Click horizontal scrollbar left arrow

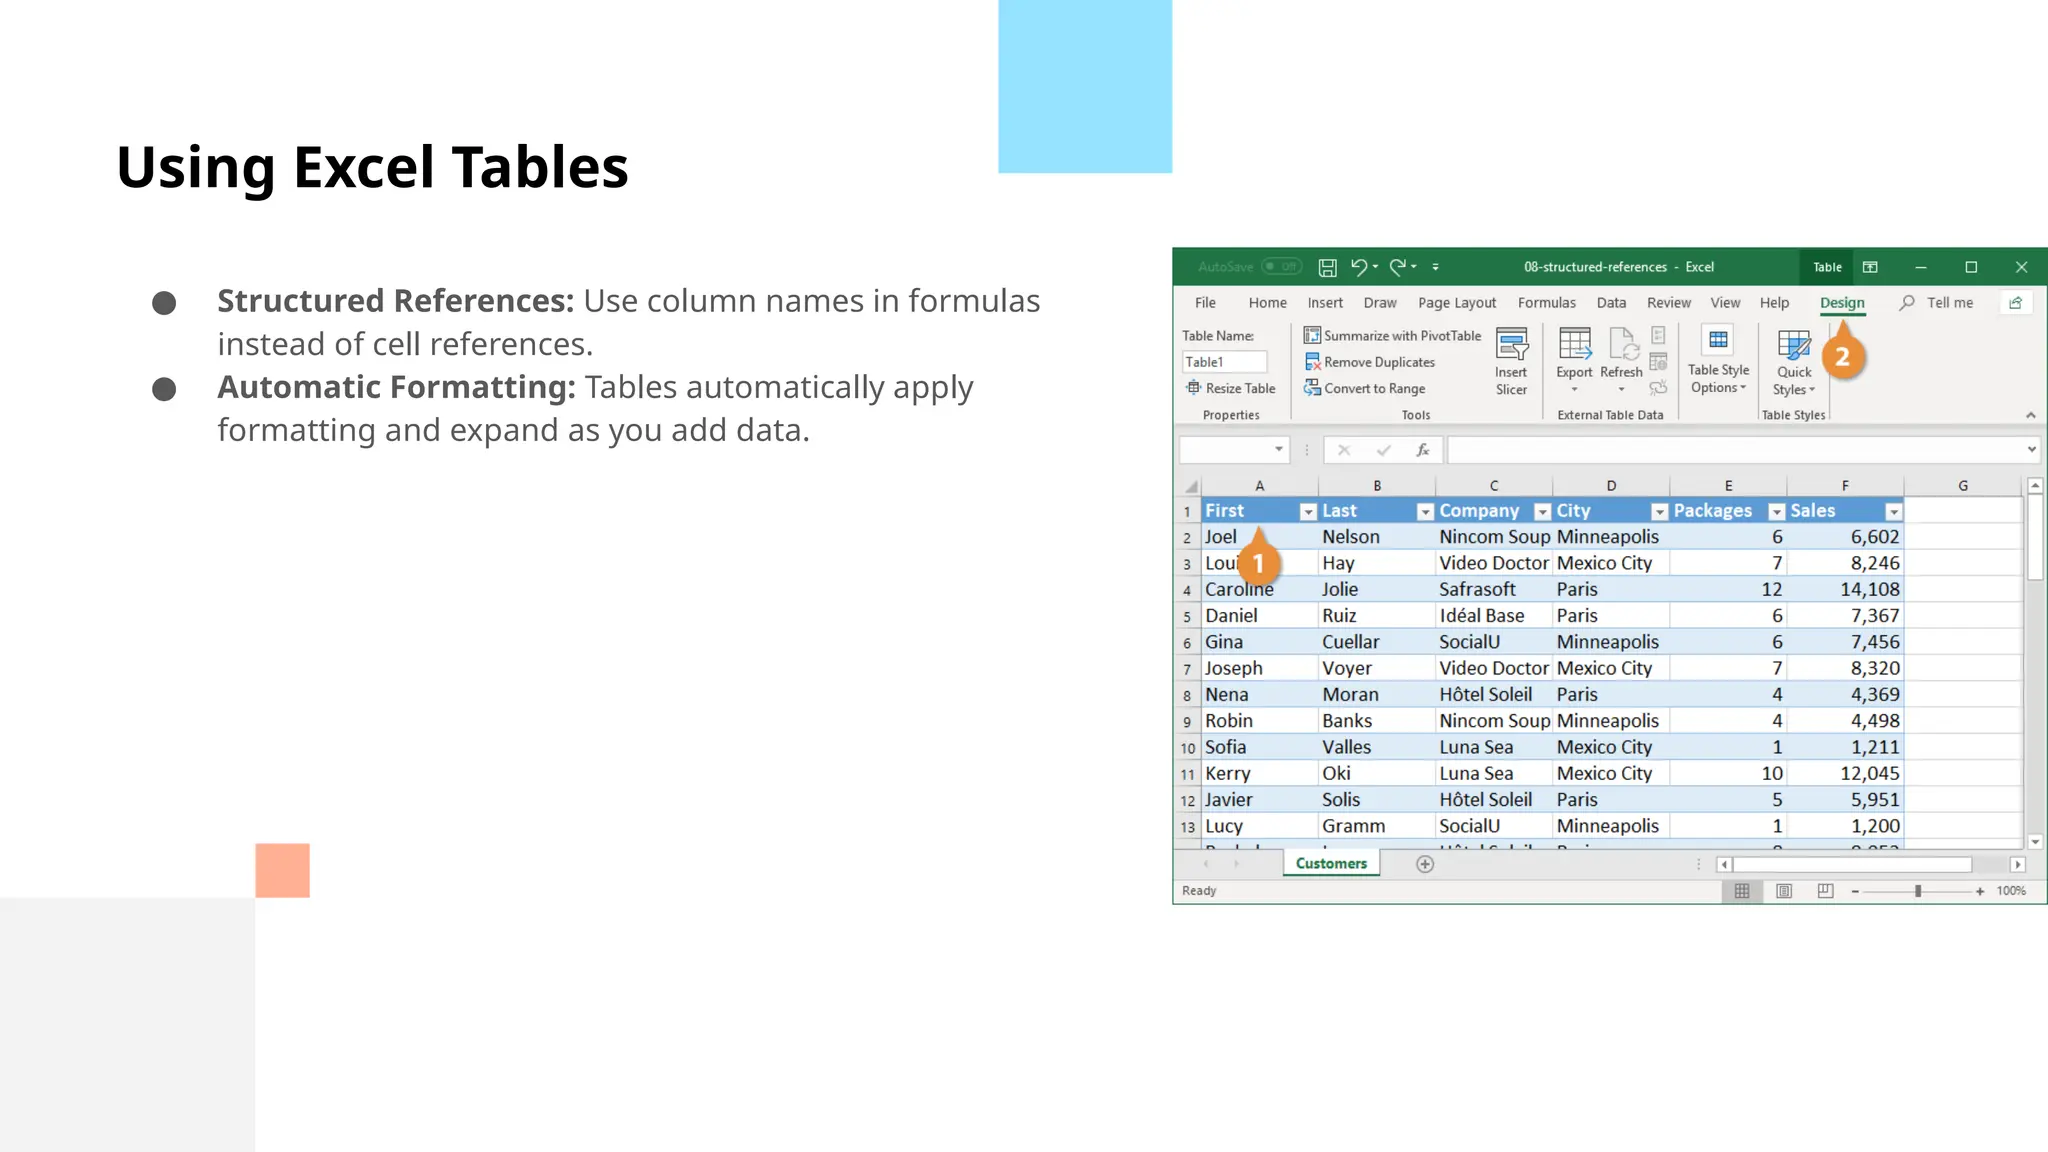click(1724, 865)
